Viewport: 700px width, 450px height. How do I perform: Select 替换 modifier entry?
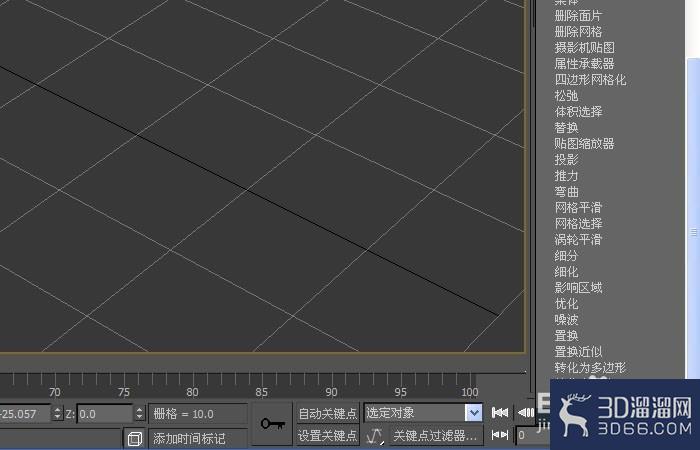pos(566,128)
